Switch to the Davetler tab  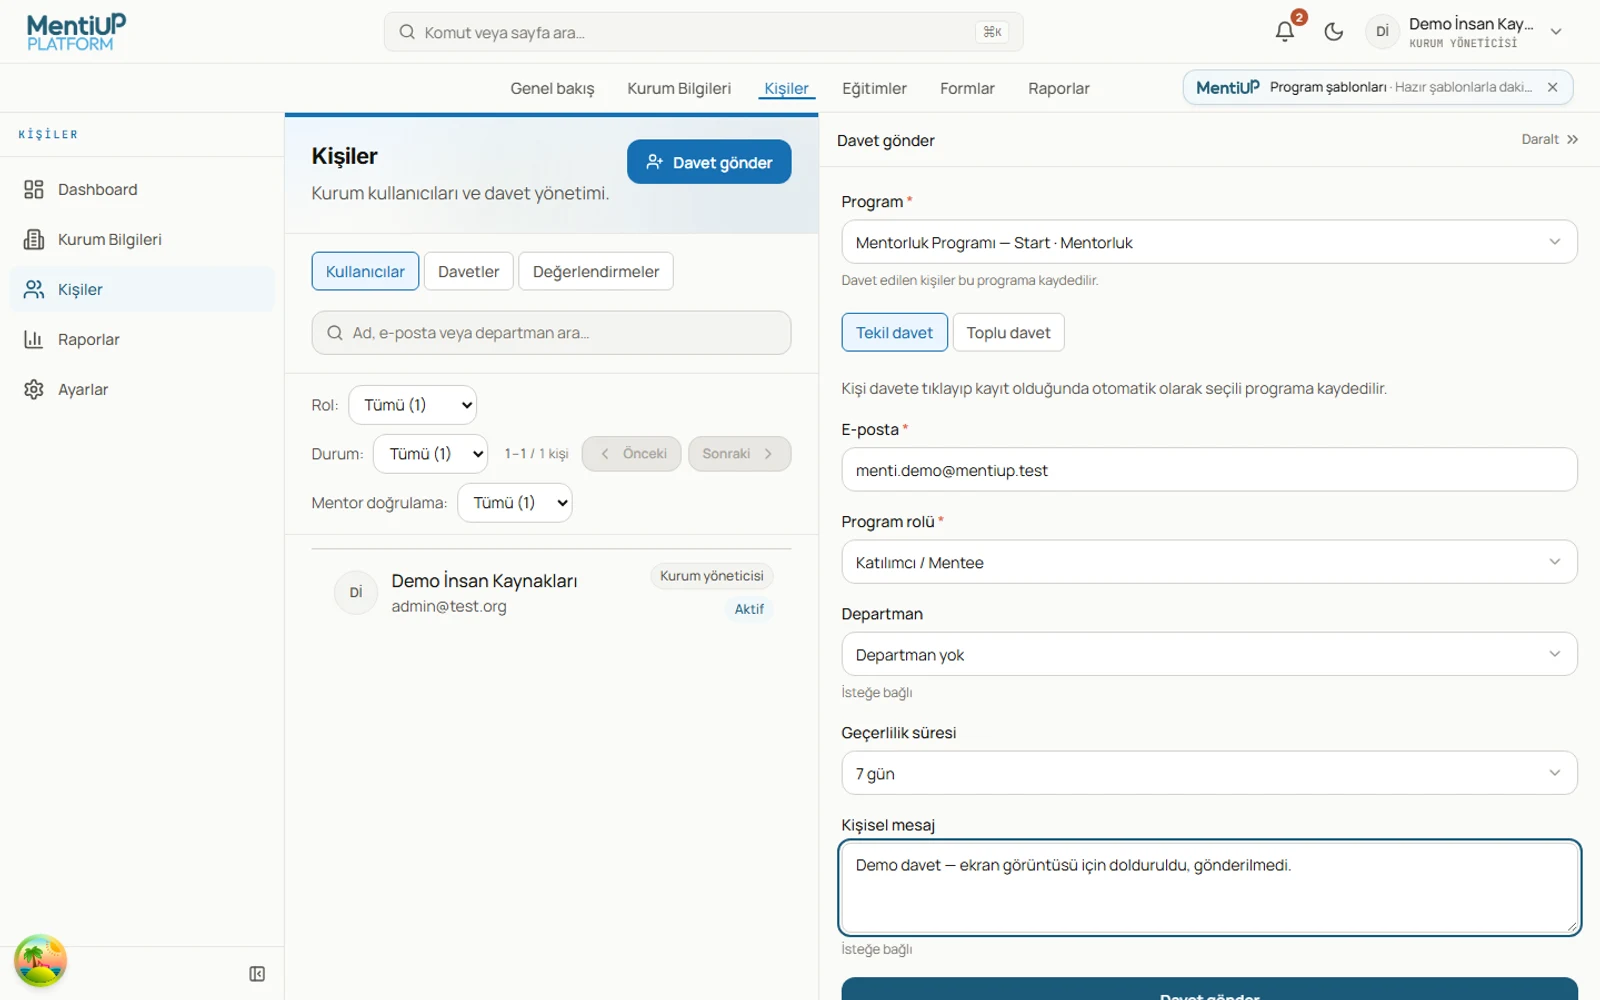pos(468,271)
